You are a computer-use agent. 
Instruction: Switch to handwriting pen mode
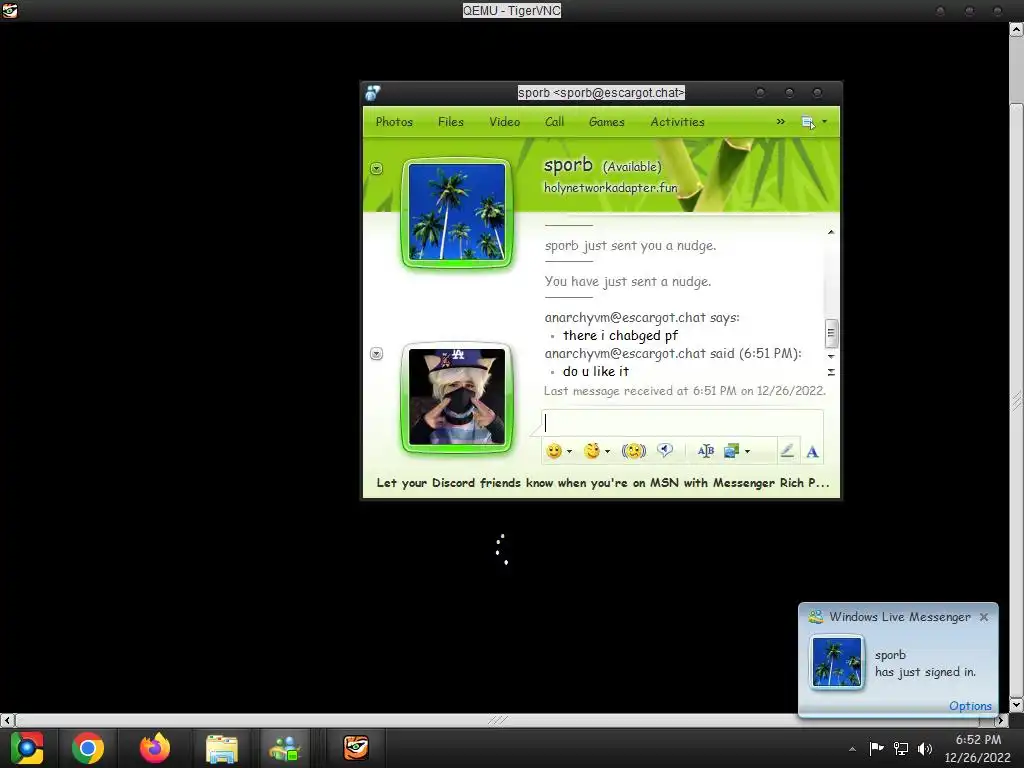(787, 451)
